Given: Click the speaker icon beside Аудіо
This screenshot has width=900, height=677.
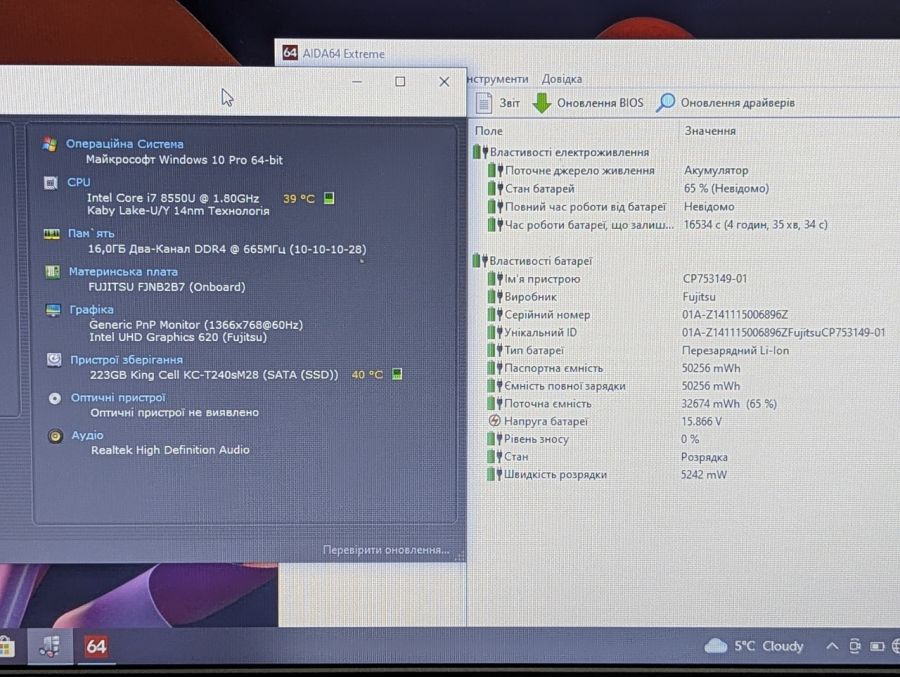Looking at the screenshot, I should [x=55, y=436].
